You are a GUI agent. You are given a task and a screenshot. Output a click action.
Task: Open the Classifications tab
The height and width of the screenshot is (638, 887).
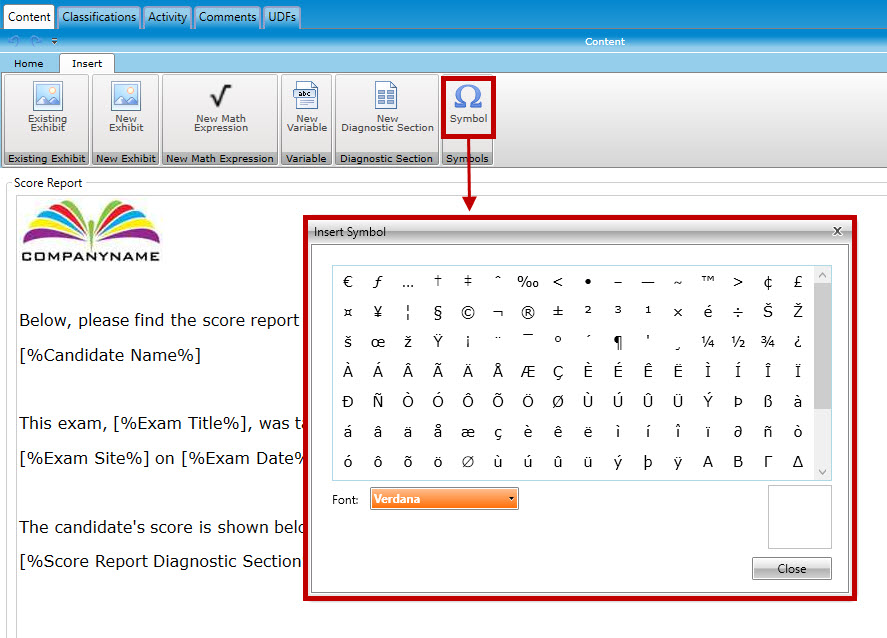click(x=98, y=17)
